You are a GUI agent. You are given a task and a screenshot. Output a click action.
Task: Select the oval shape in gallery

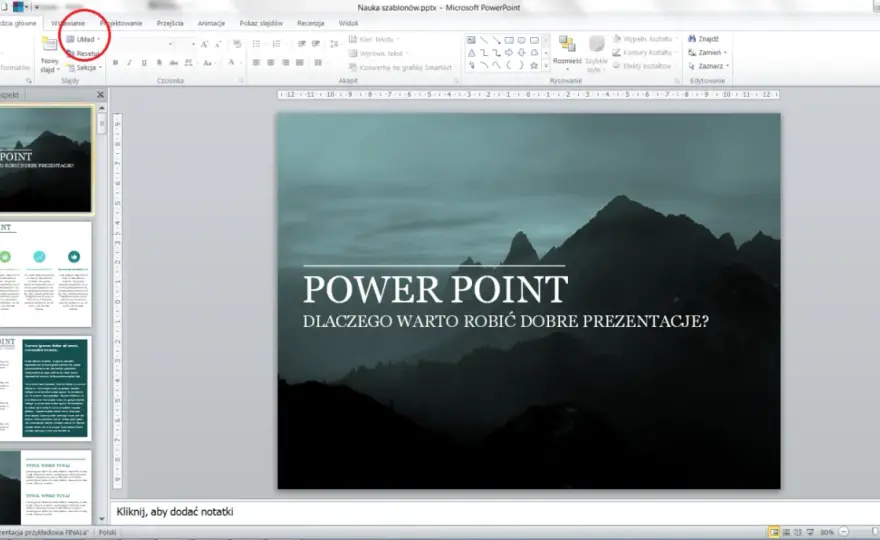coord(521,40)
